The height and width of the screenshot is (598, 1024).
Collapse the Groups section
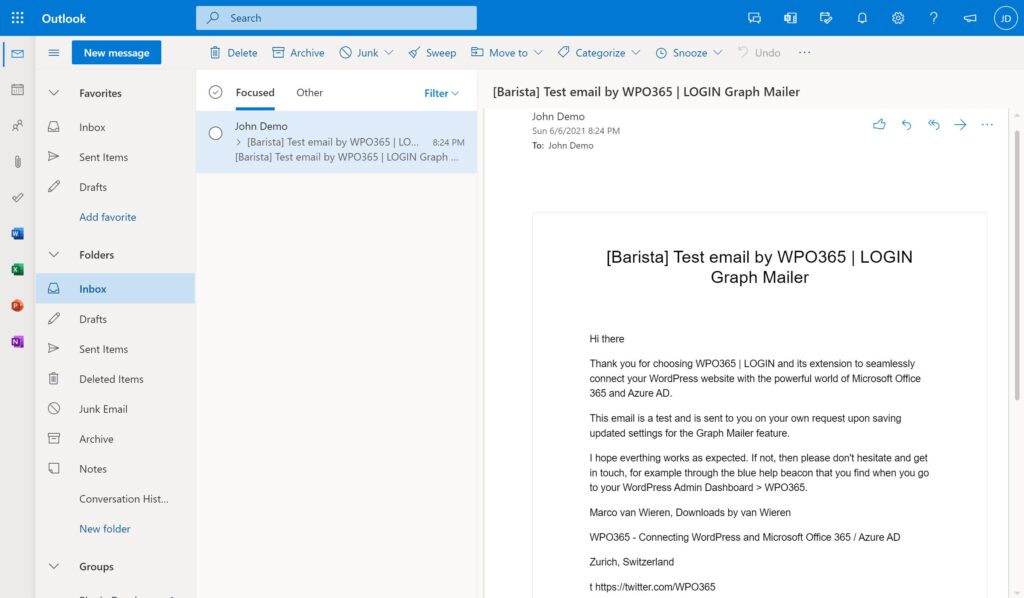(x=54, y=566)
